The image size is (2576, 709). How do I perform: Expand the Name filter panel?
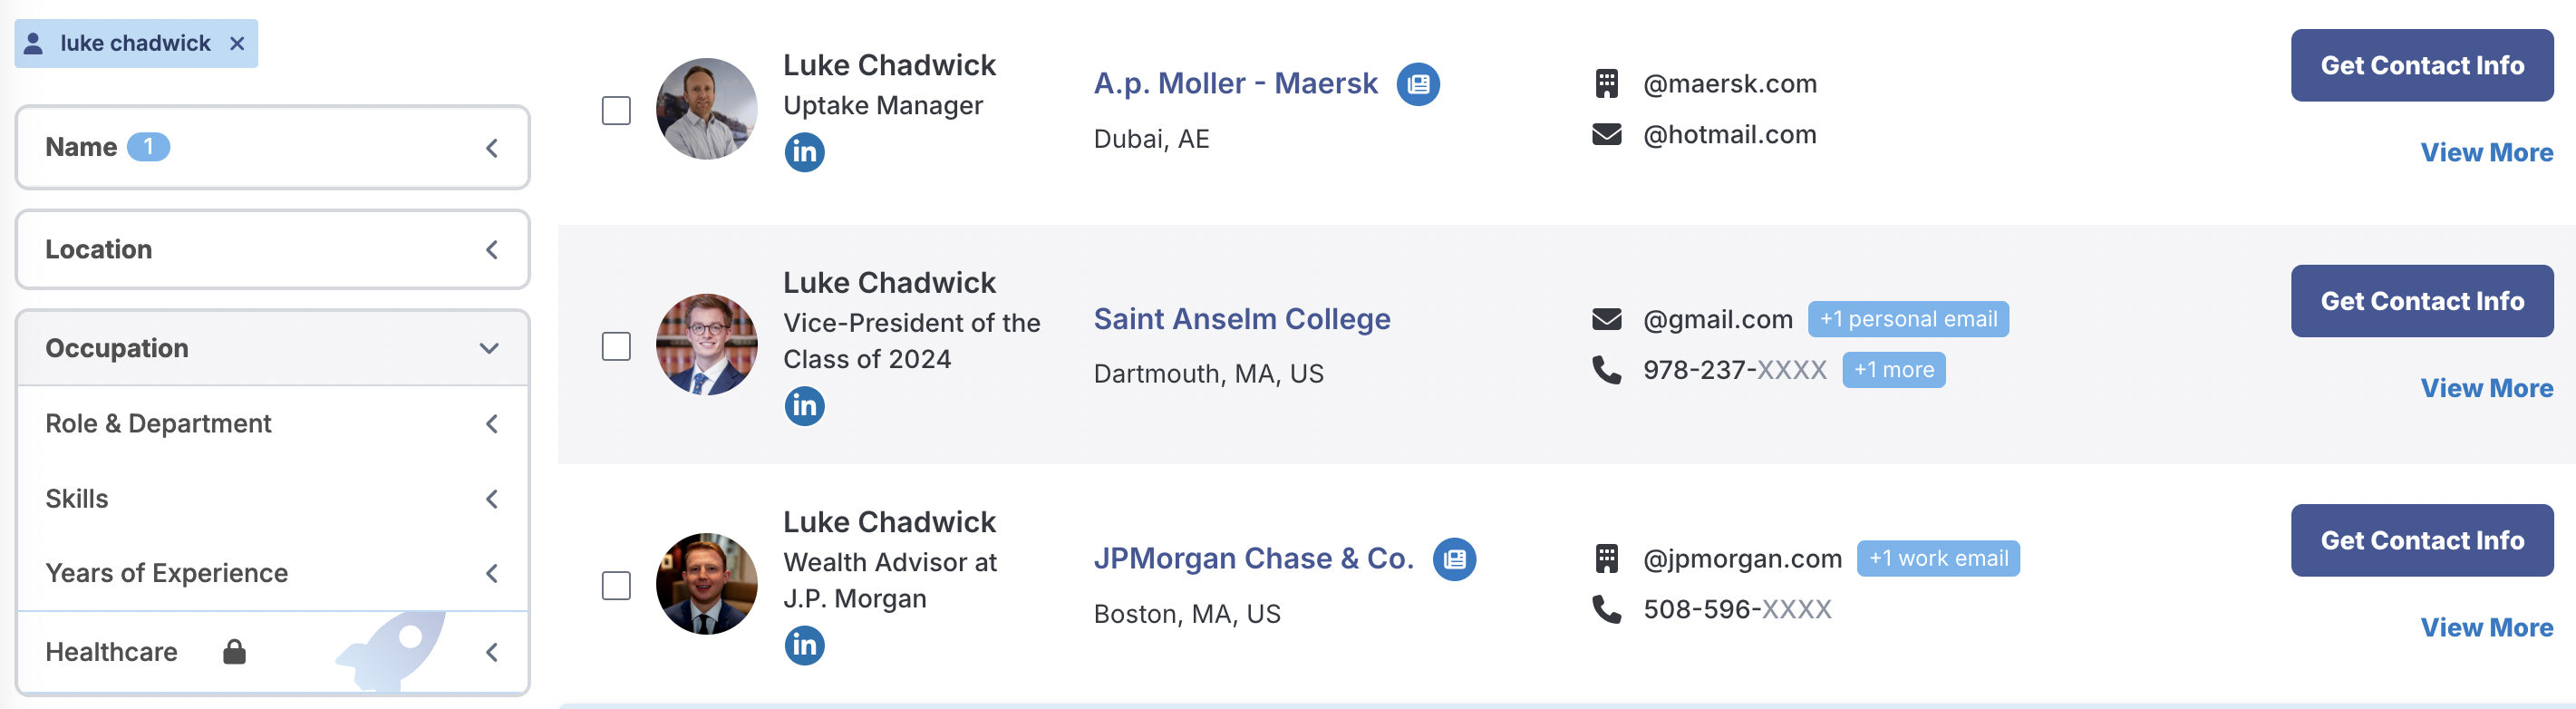(x=272, y=147)
